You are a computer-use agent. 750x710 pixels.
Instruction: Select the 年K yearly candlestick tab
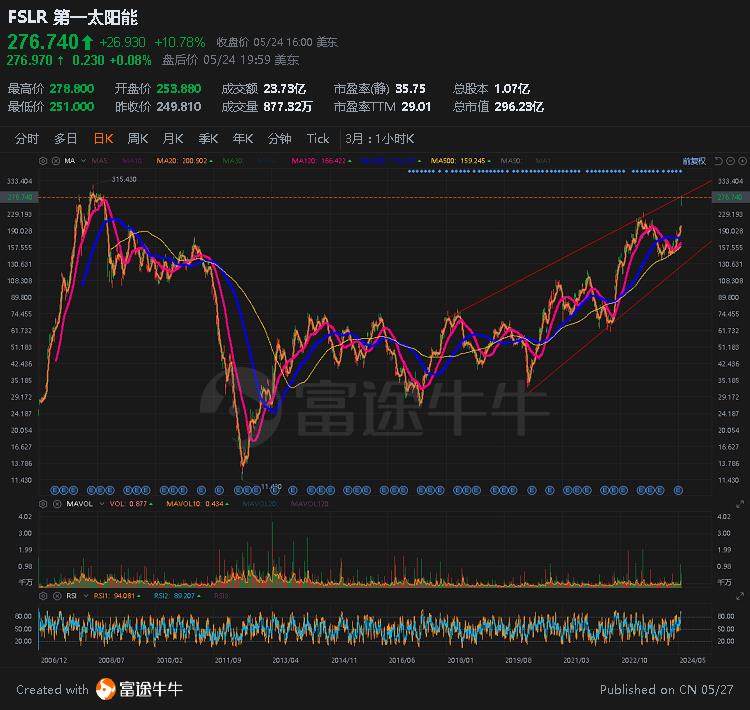(x=243, y=139)
